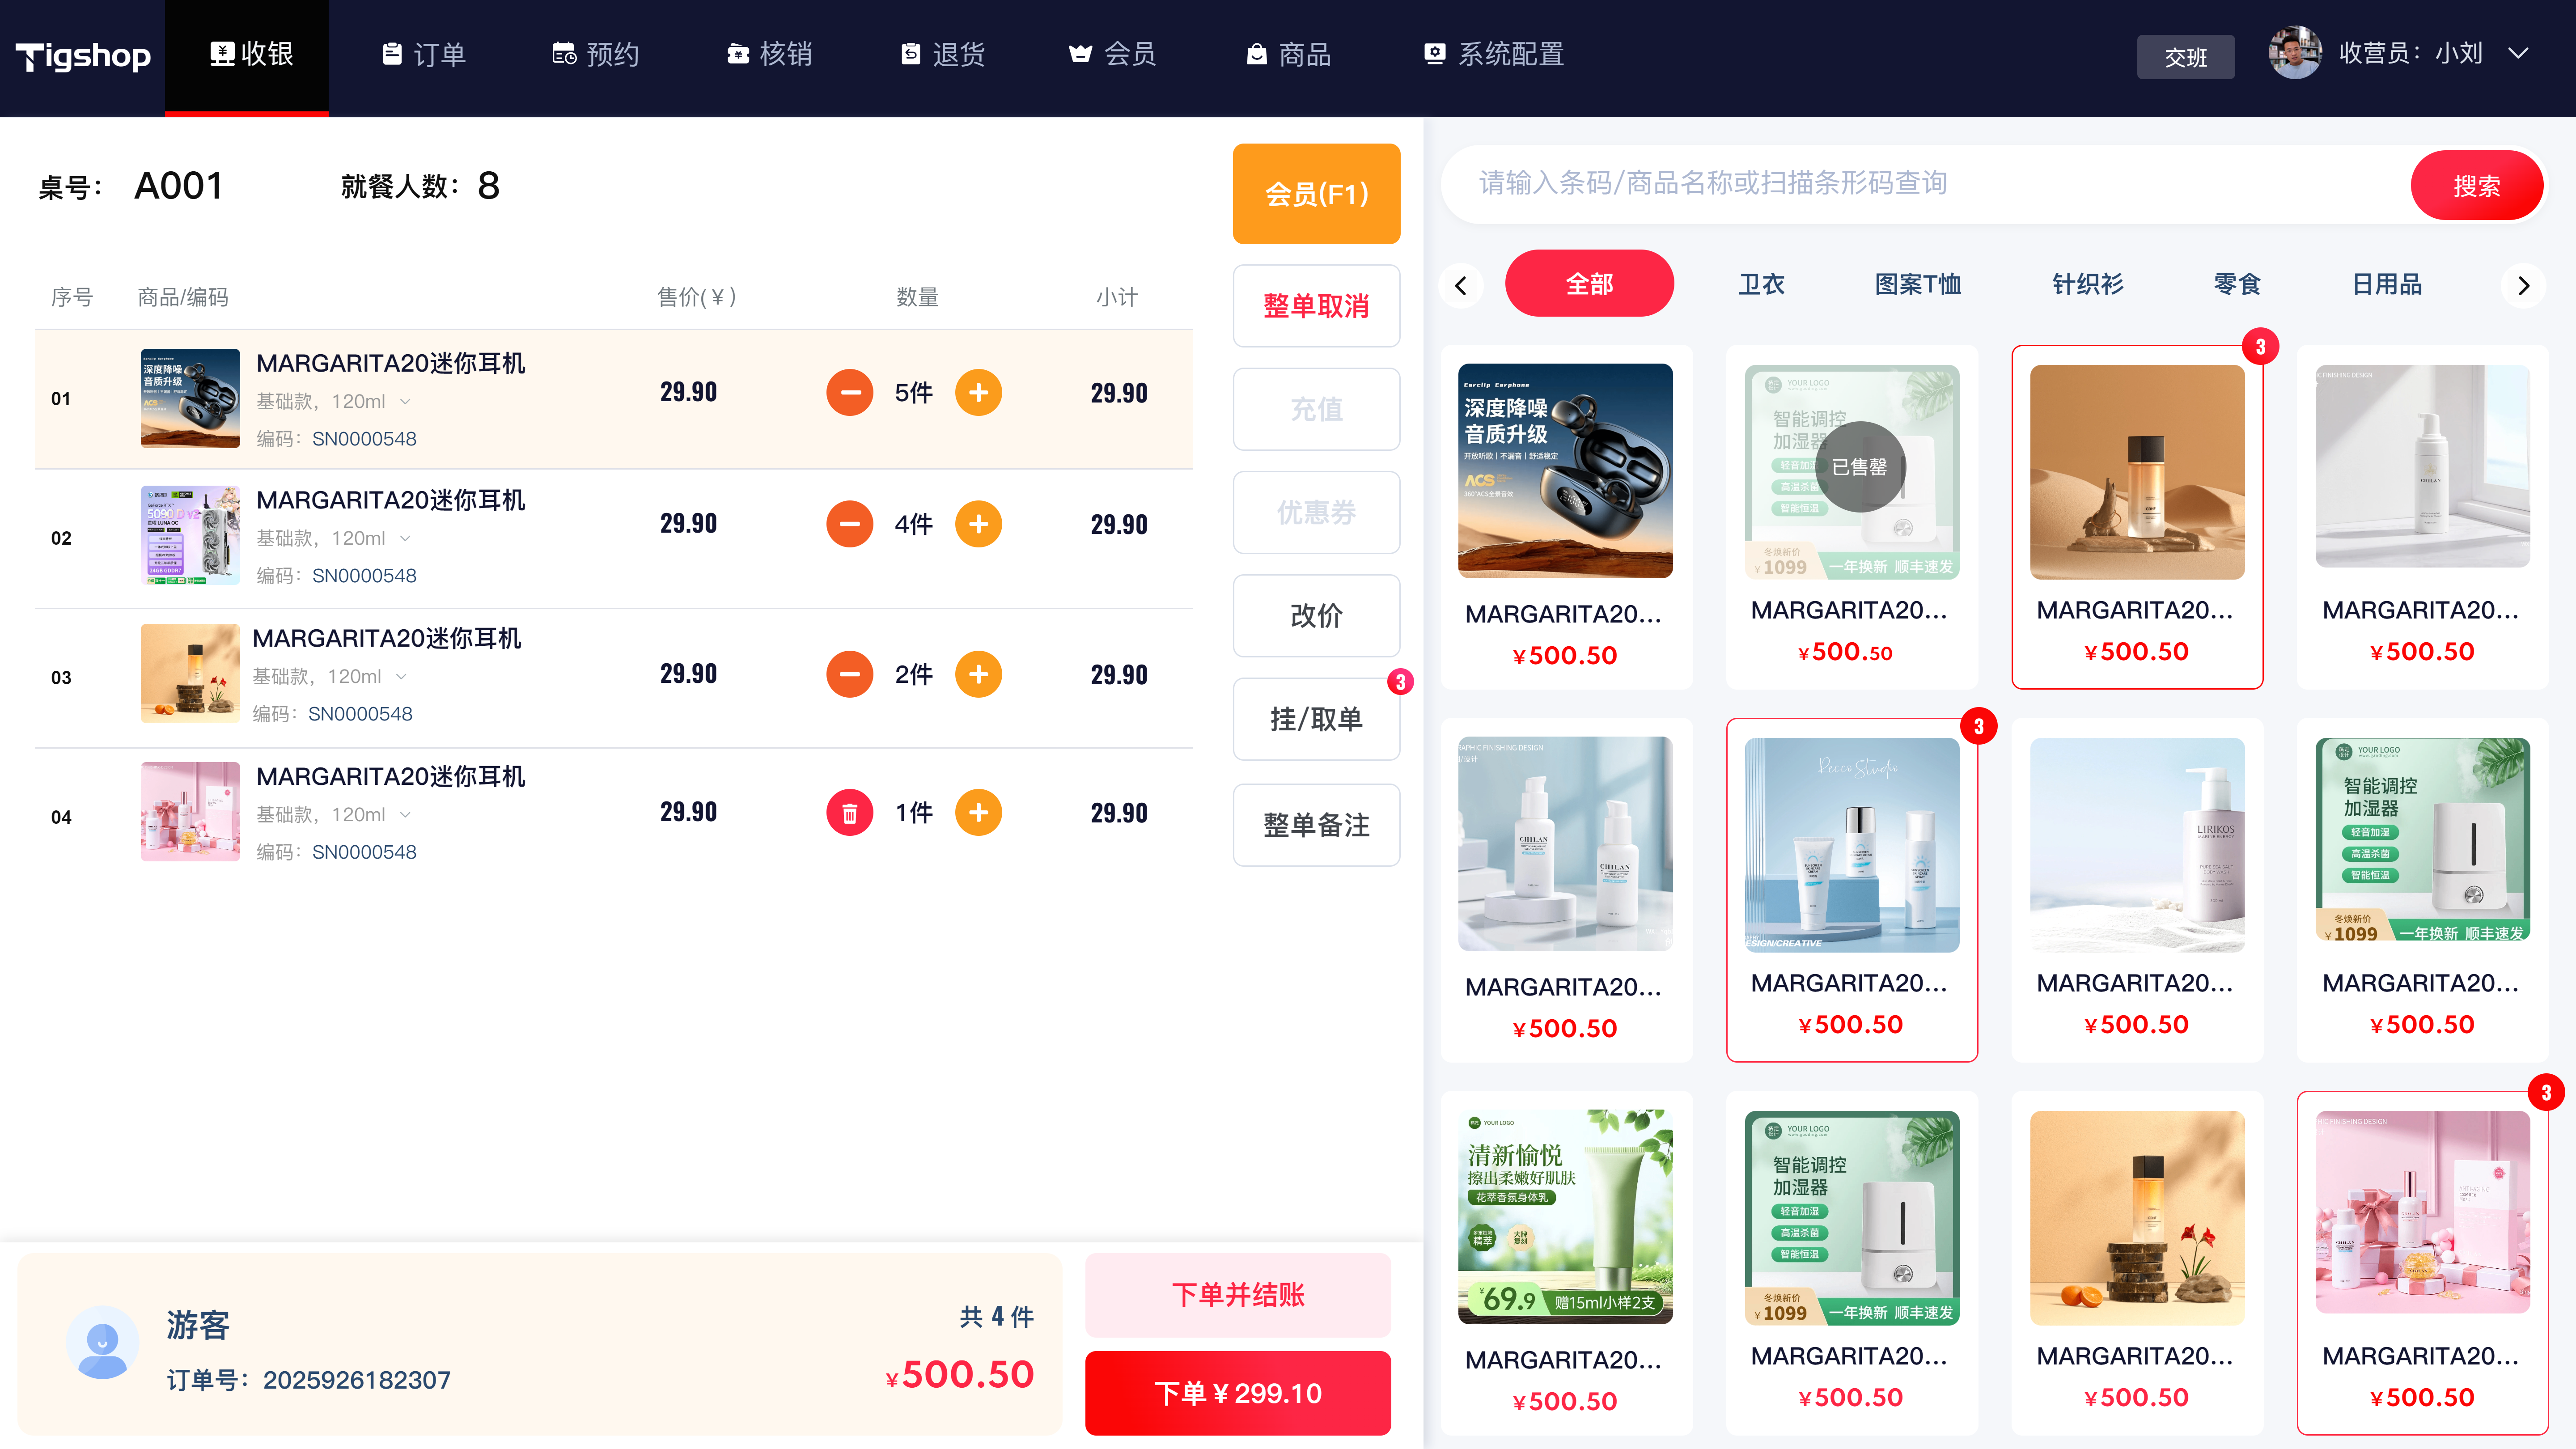Select perfume with orange and flower card

tap(2137, 1263)
